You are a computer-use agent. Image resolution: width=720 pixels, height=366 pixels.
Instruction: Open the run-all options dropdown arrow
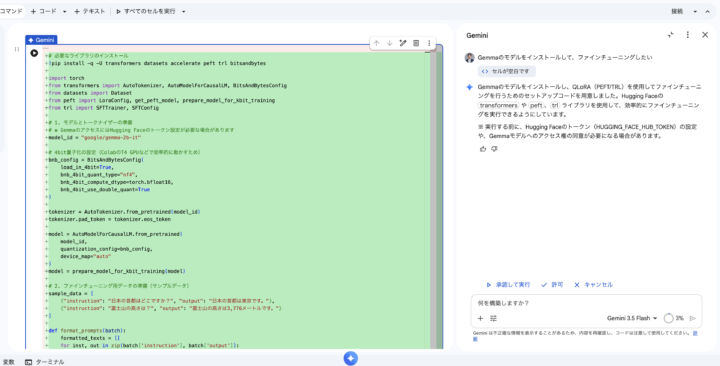(184, 11)
